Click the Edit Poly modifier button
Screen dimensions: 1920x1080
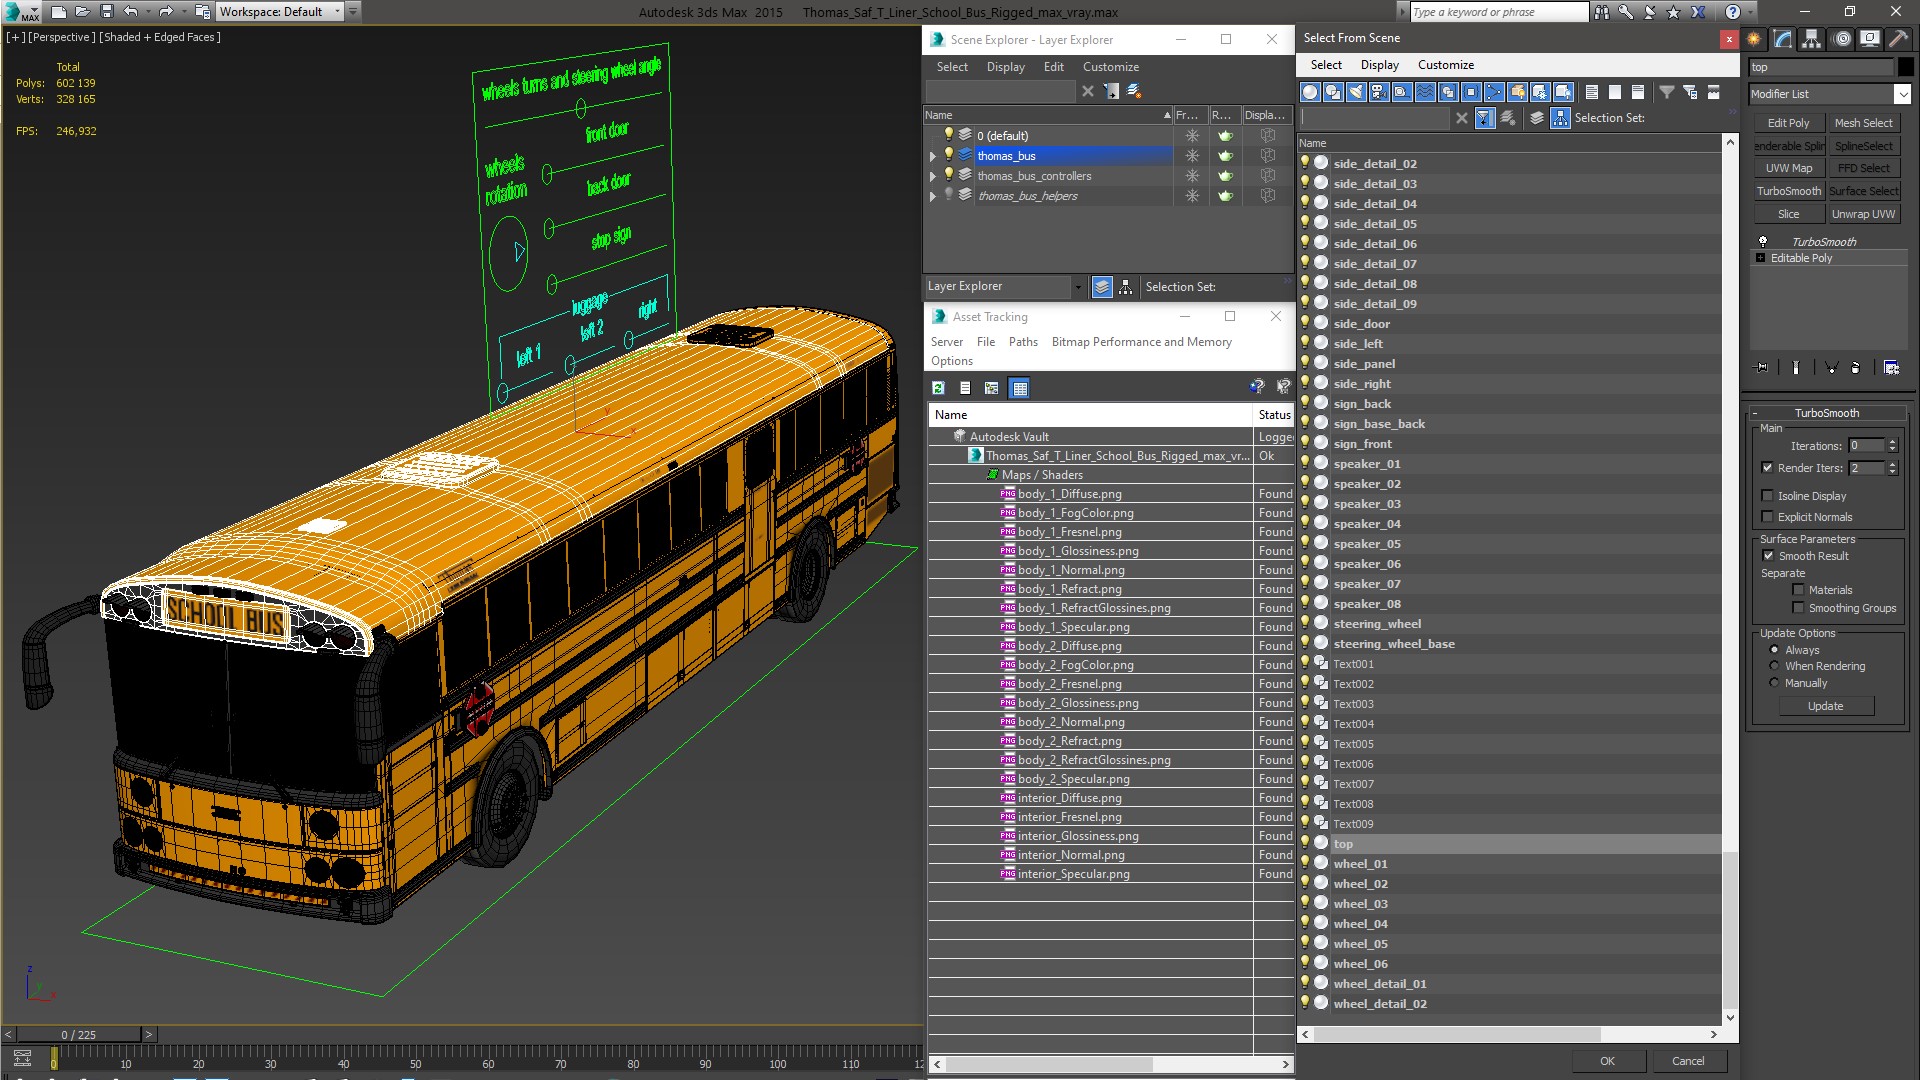(x=1788, y=123)
